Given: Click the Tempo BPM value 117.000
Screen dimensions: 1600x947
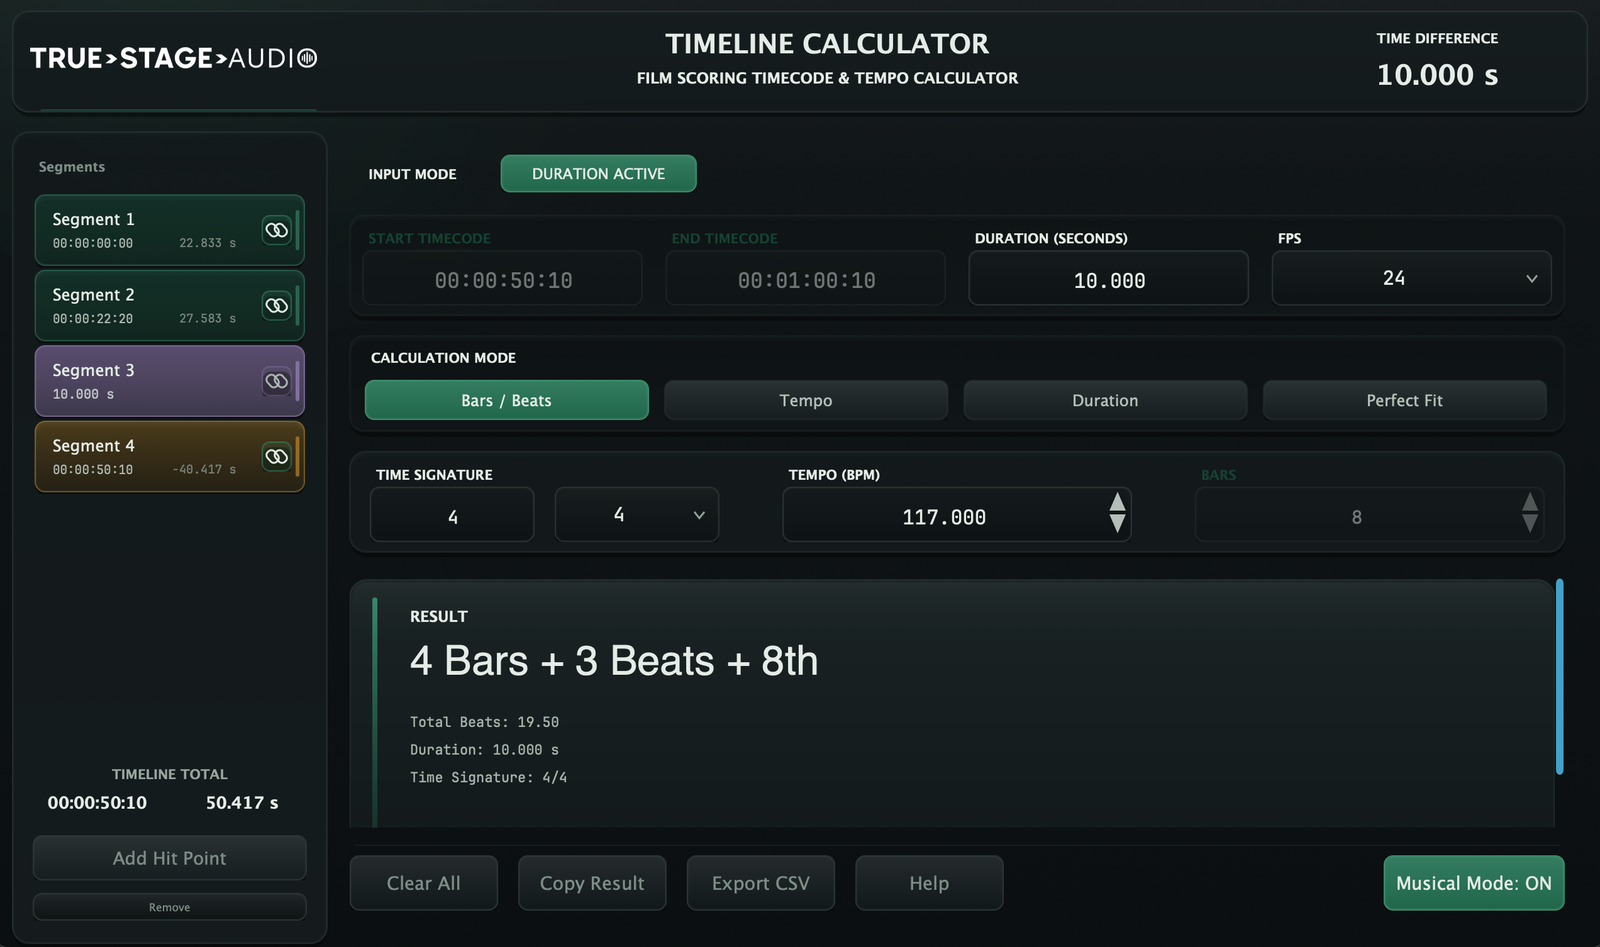Looking at the screenshot, I should pyautogui.click(x=944, y=517).
